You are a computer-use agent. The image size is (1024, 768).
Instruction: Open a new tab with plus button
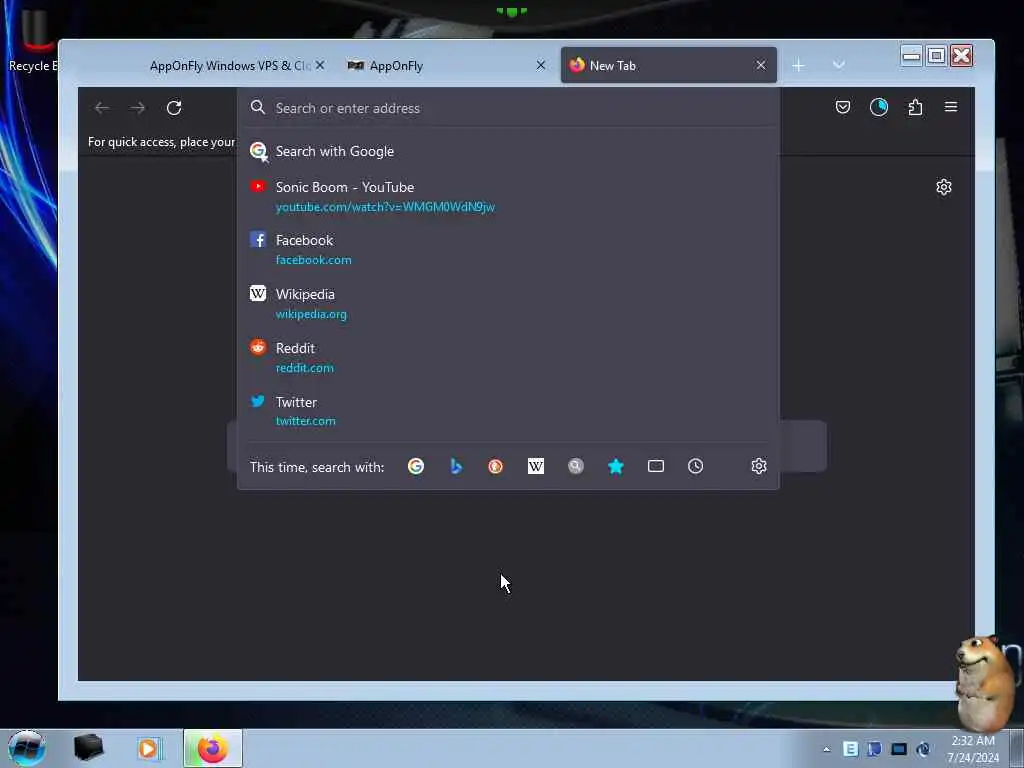pos(798,65)
